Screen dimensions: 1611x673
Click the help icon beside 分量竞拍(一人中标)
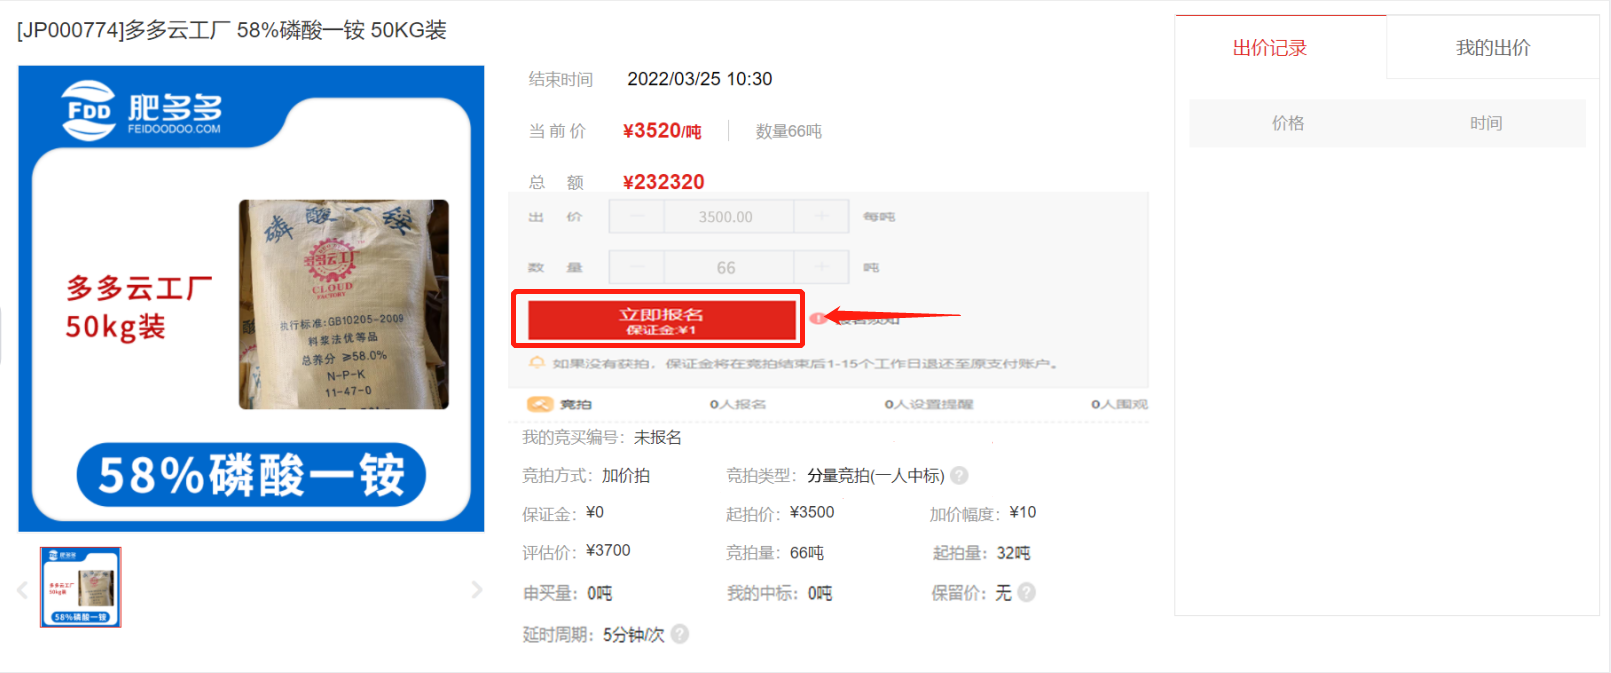[959, 476]
